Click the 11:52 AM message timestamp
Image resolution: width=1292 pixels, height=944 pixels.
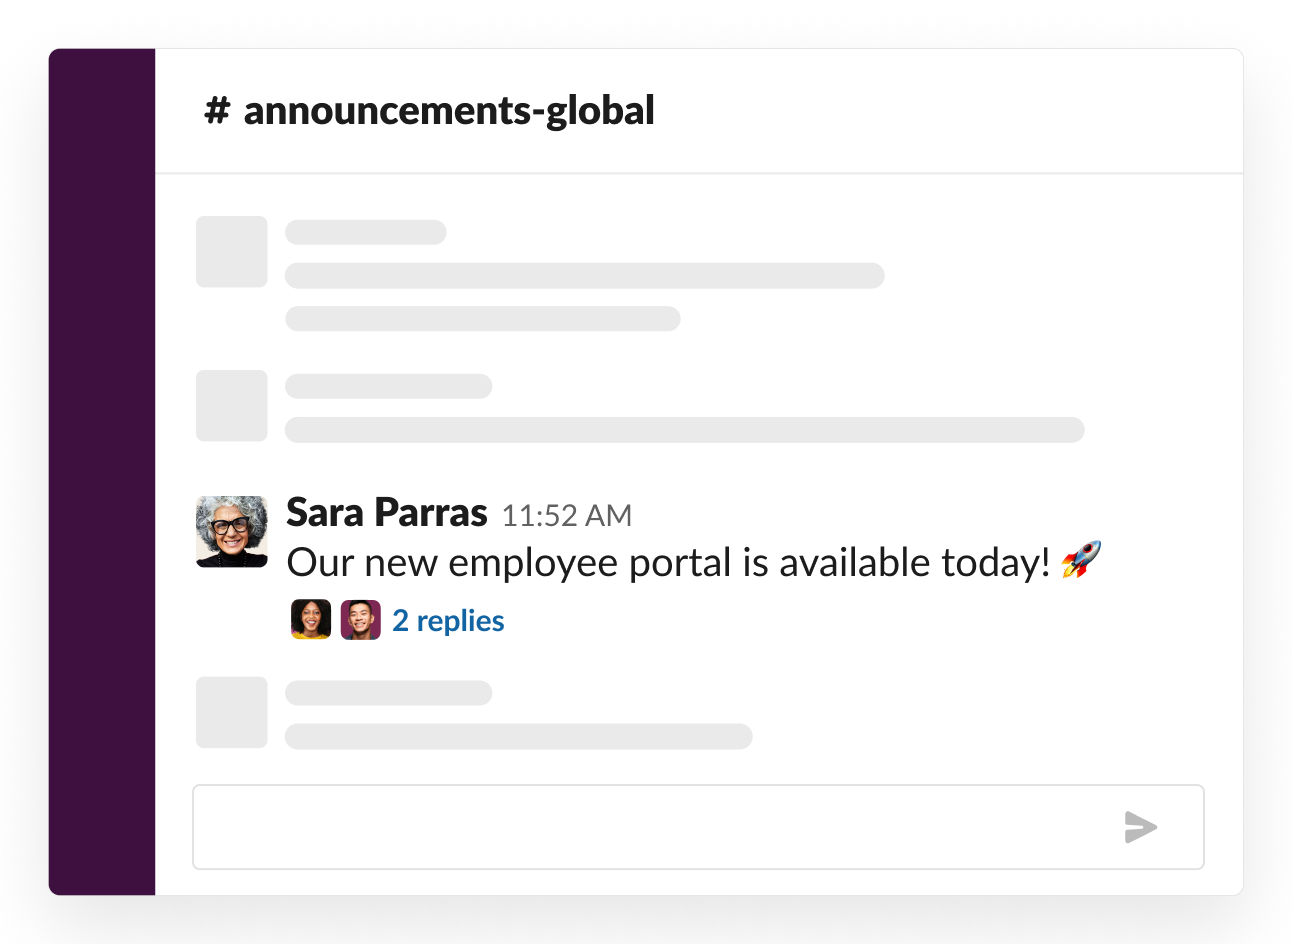(566, 516)
